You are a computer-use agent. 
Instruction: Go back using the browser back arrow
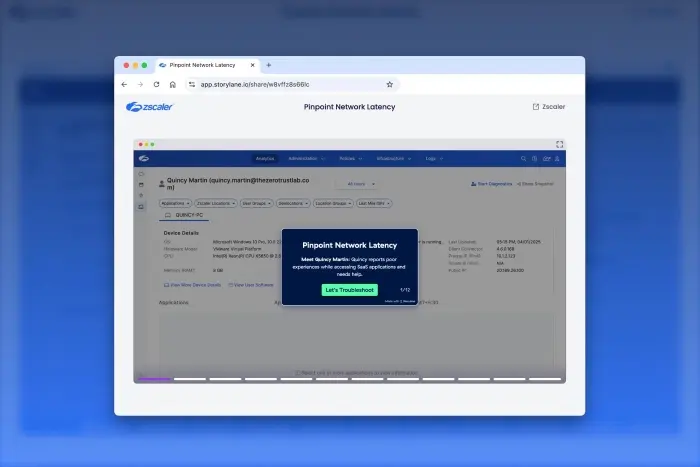click(x=124, y=84)
